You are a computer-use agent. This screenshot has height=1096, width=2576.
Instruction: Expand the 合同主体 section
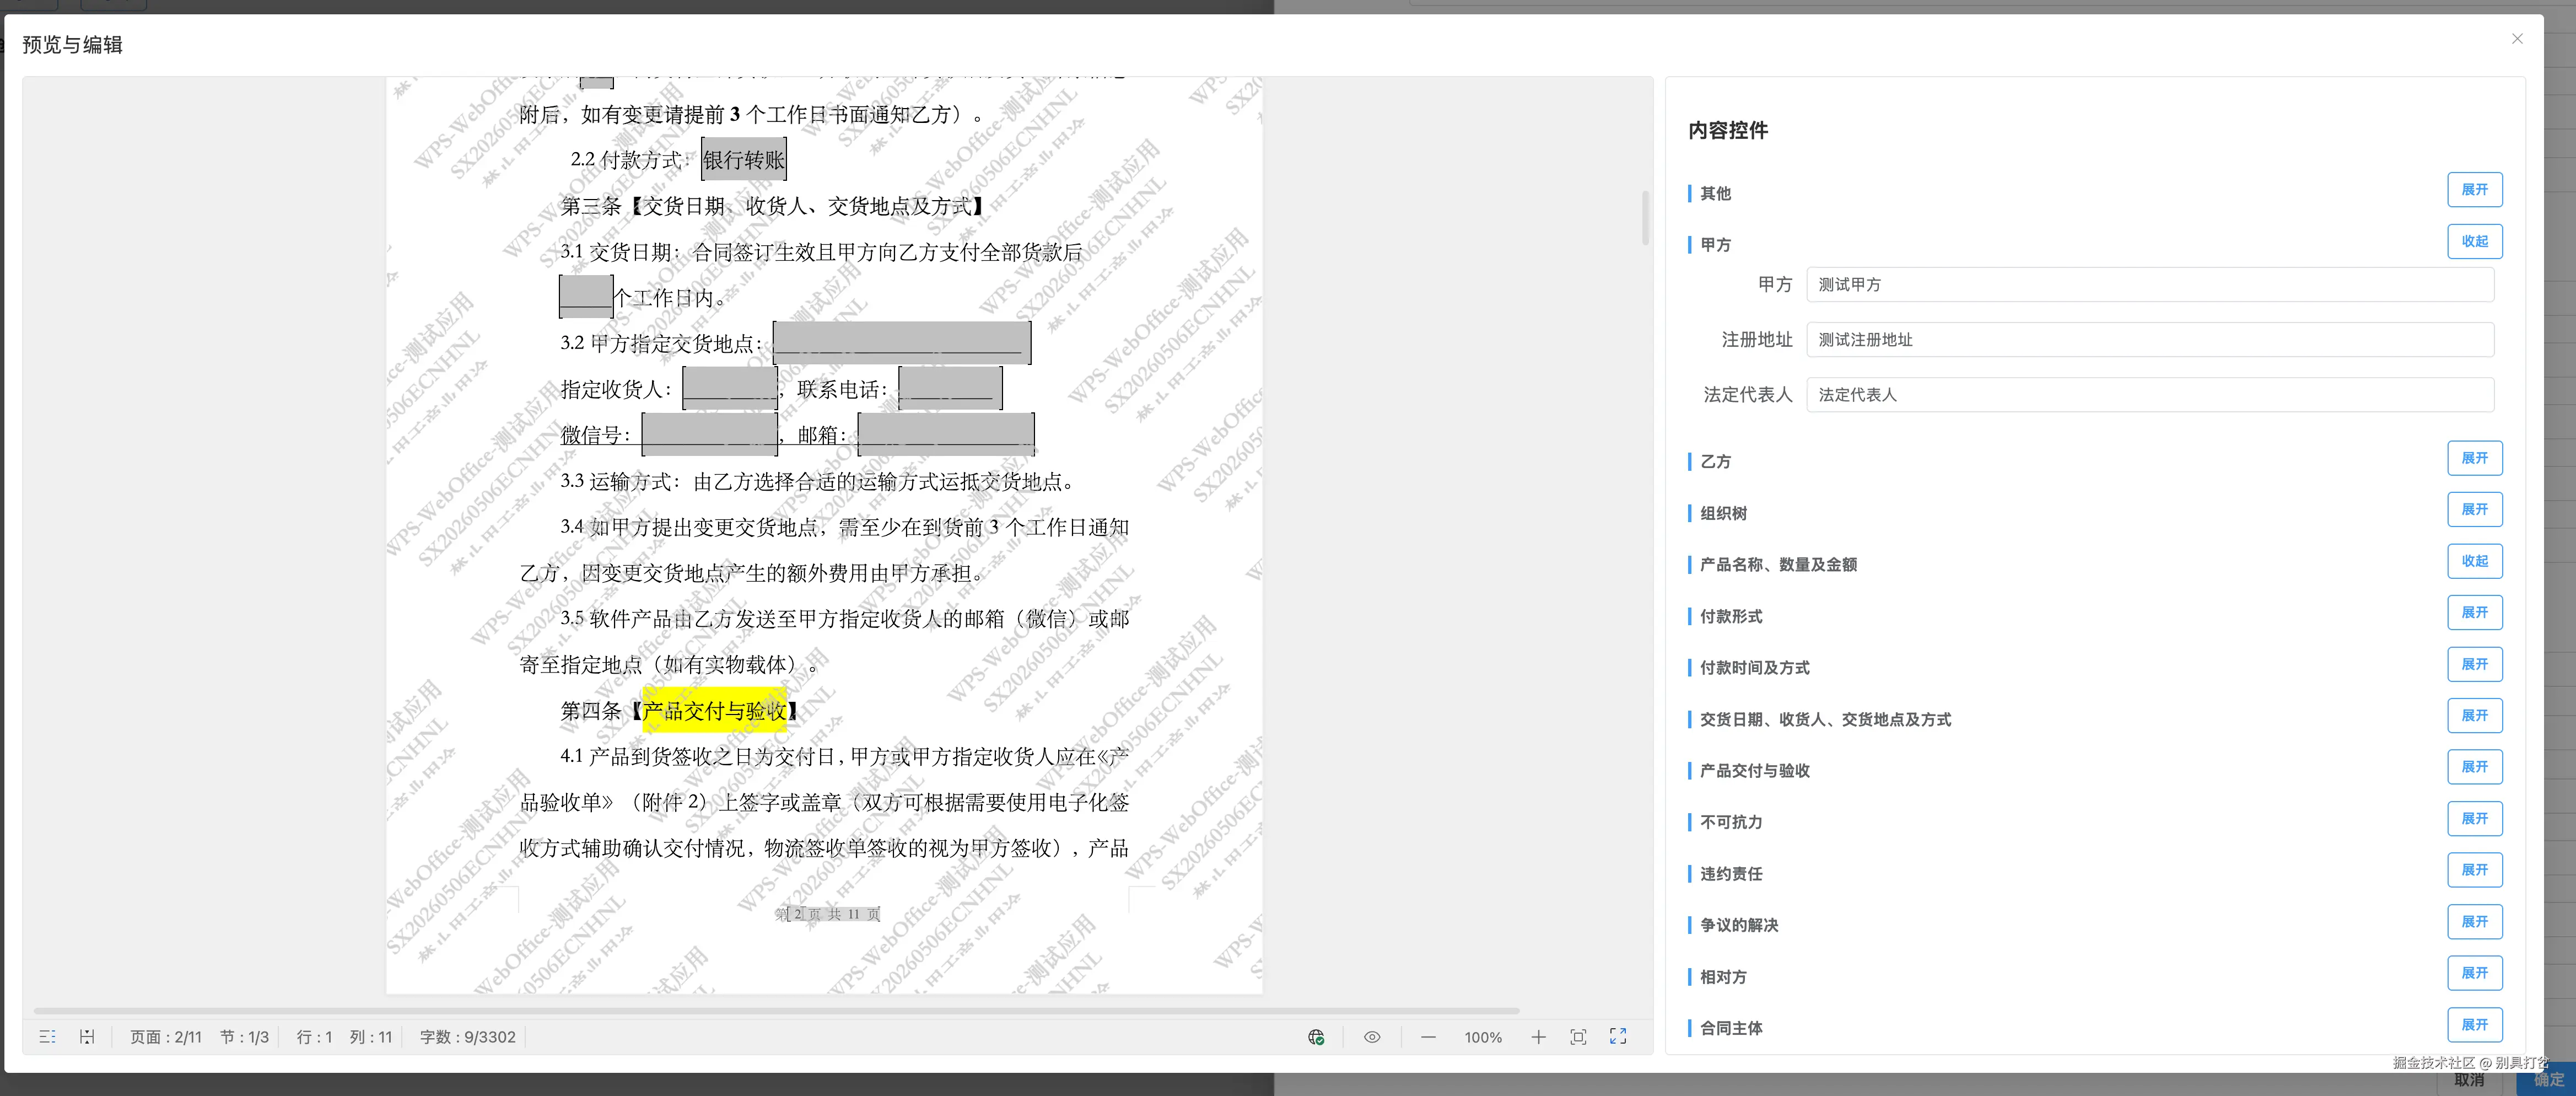(x=2474, y=1024)
